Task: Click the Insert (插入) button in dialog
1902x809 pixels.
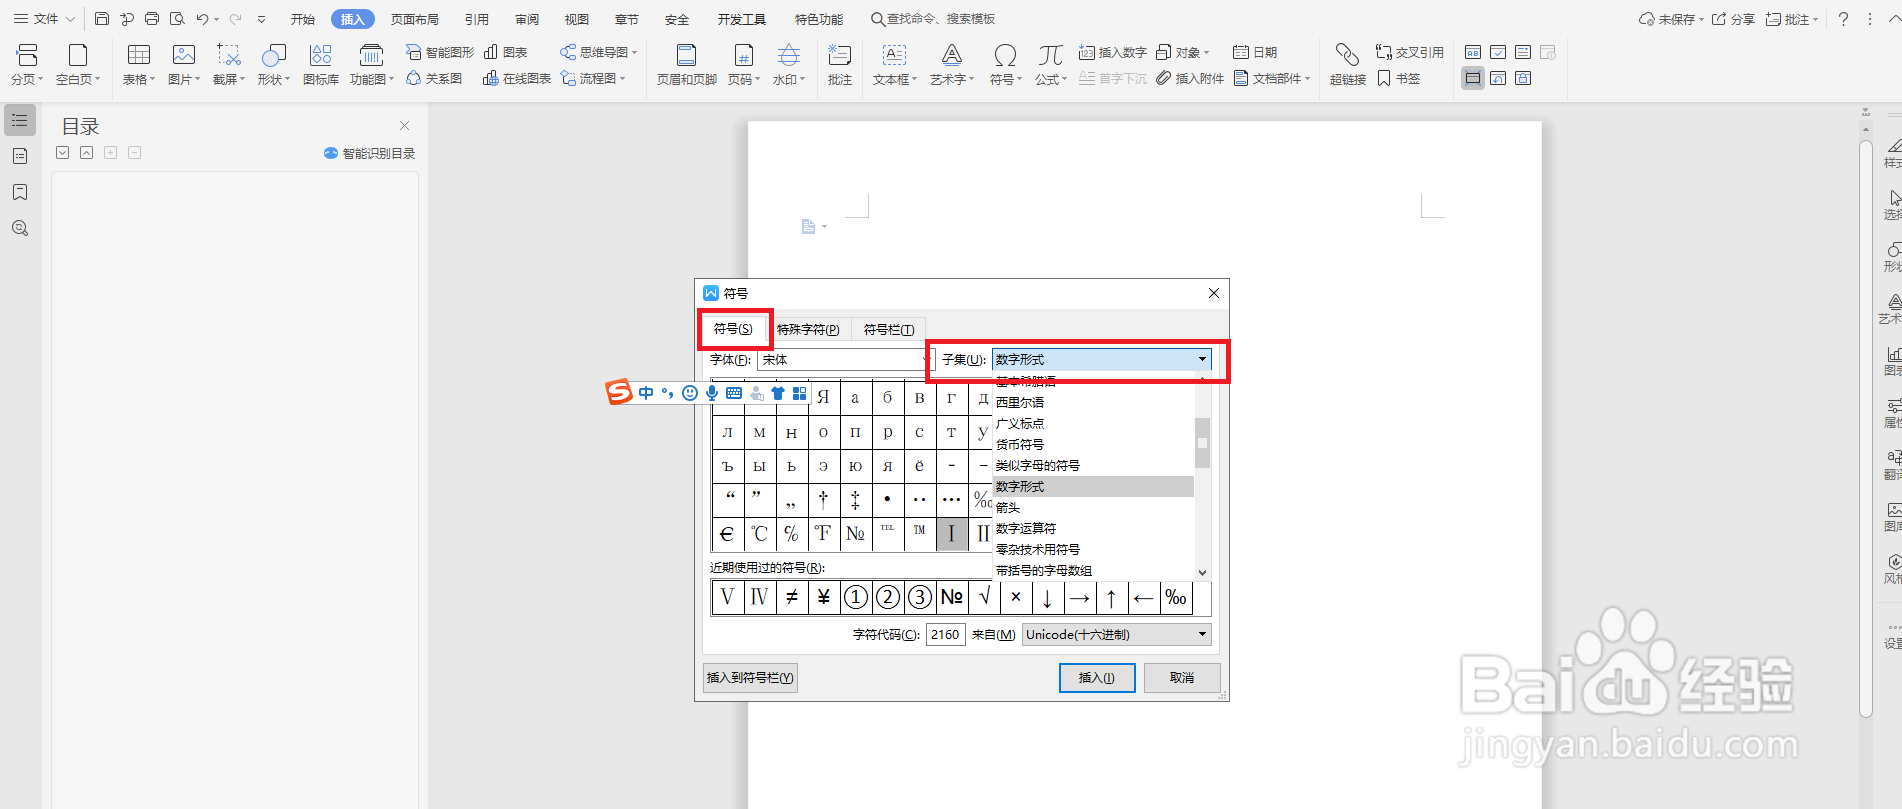Action: coord(1097,677)
